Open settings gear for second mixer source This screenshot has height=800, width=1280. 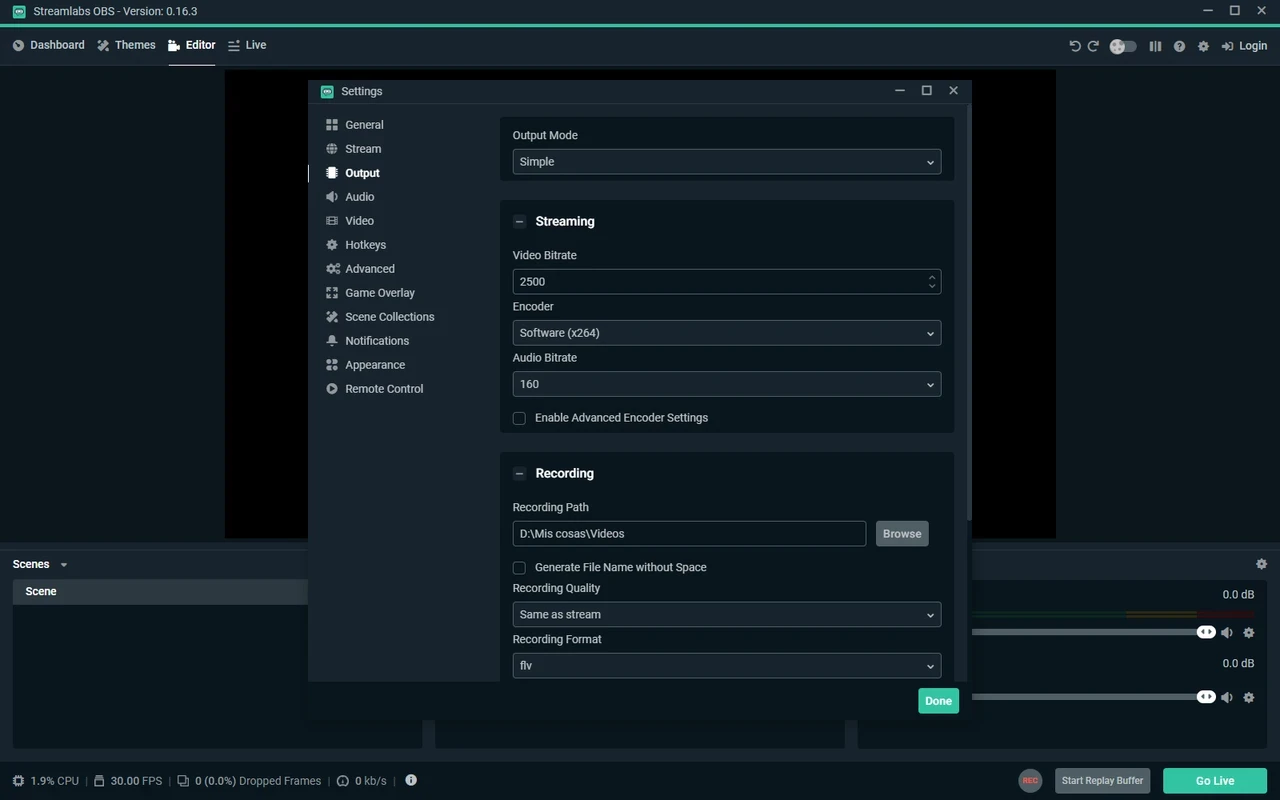[x=1248, y=697]
